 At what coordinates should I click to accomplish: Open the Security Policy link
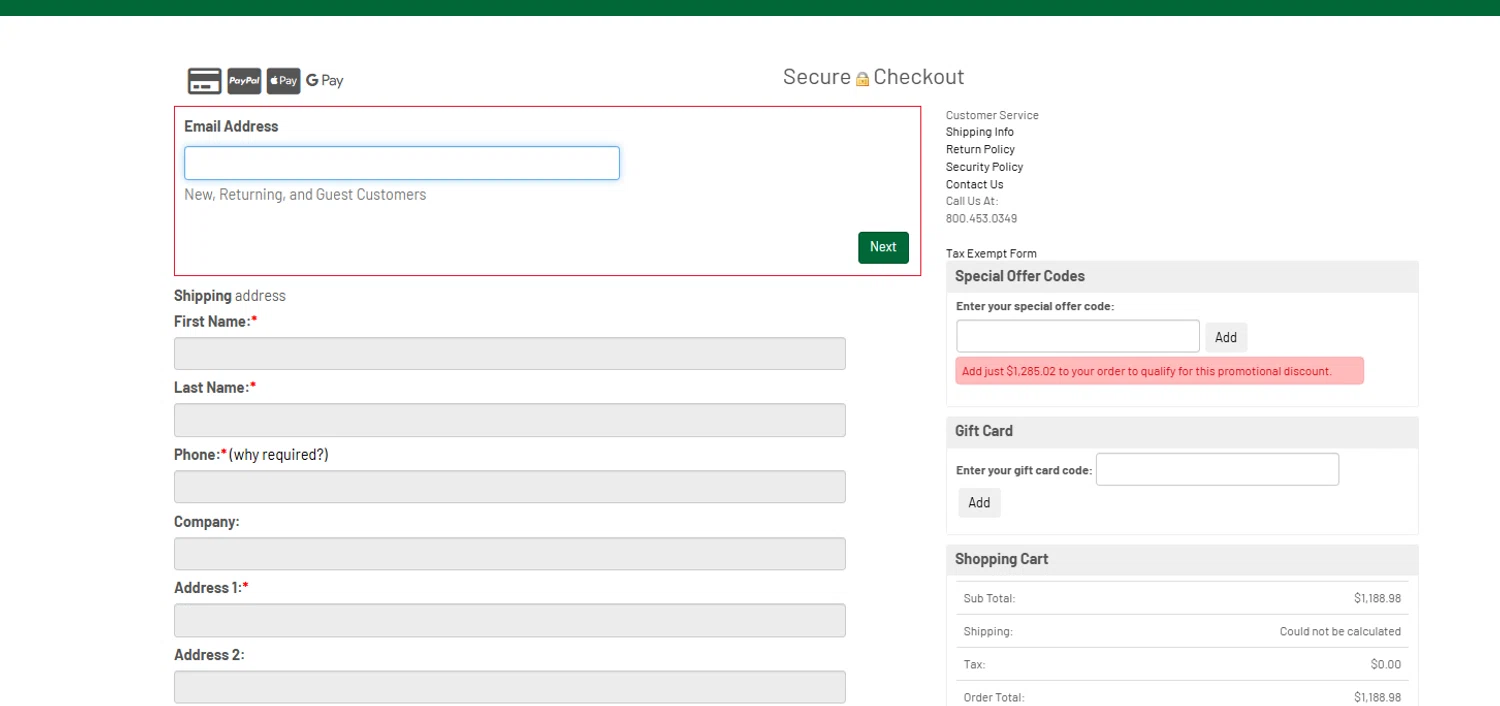[984, 167]
